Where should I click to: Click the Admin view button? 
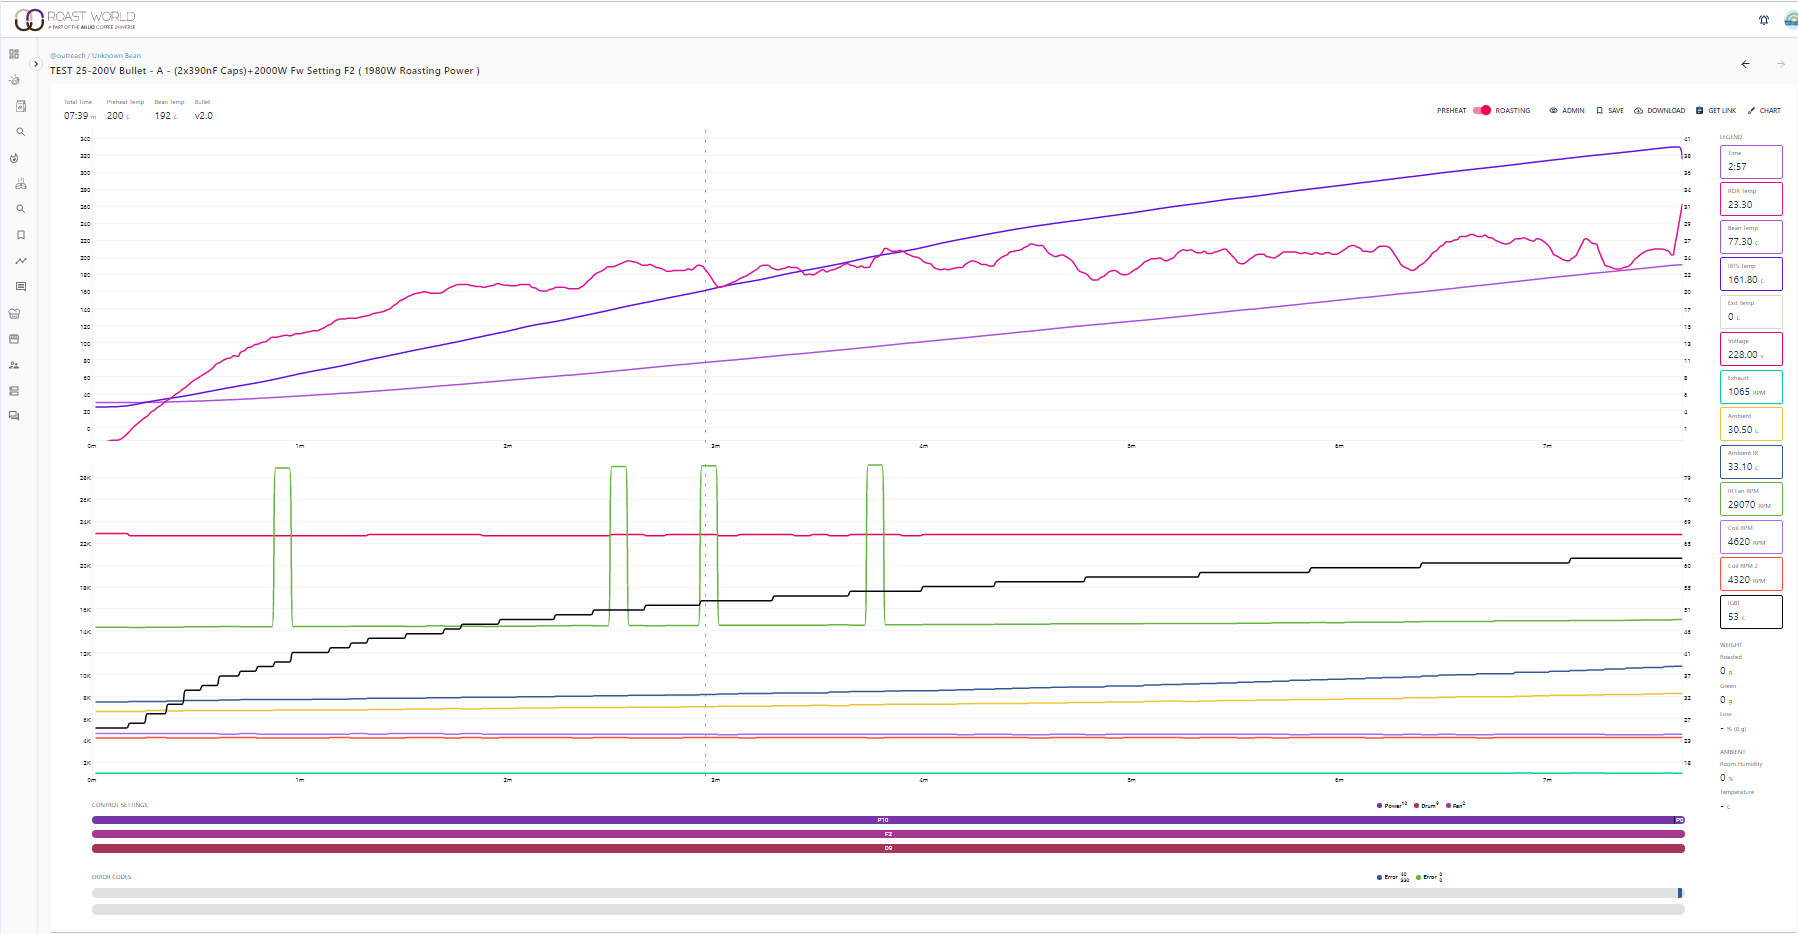coord(1567,111)
